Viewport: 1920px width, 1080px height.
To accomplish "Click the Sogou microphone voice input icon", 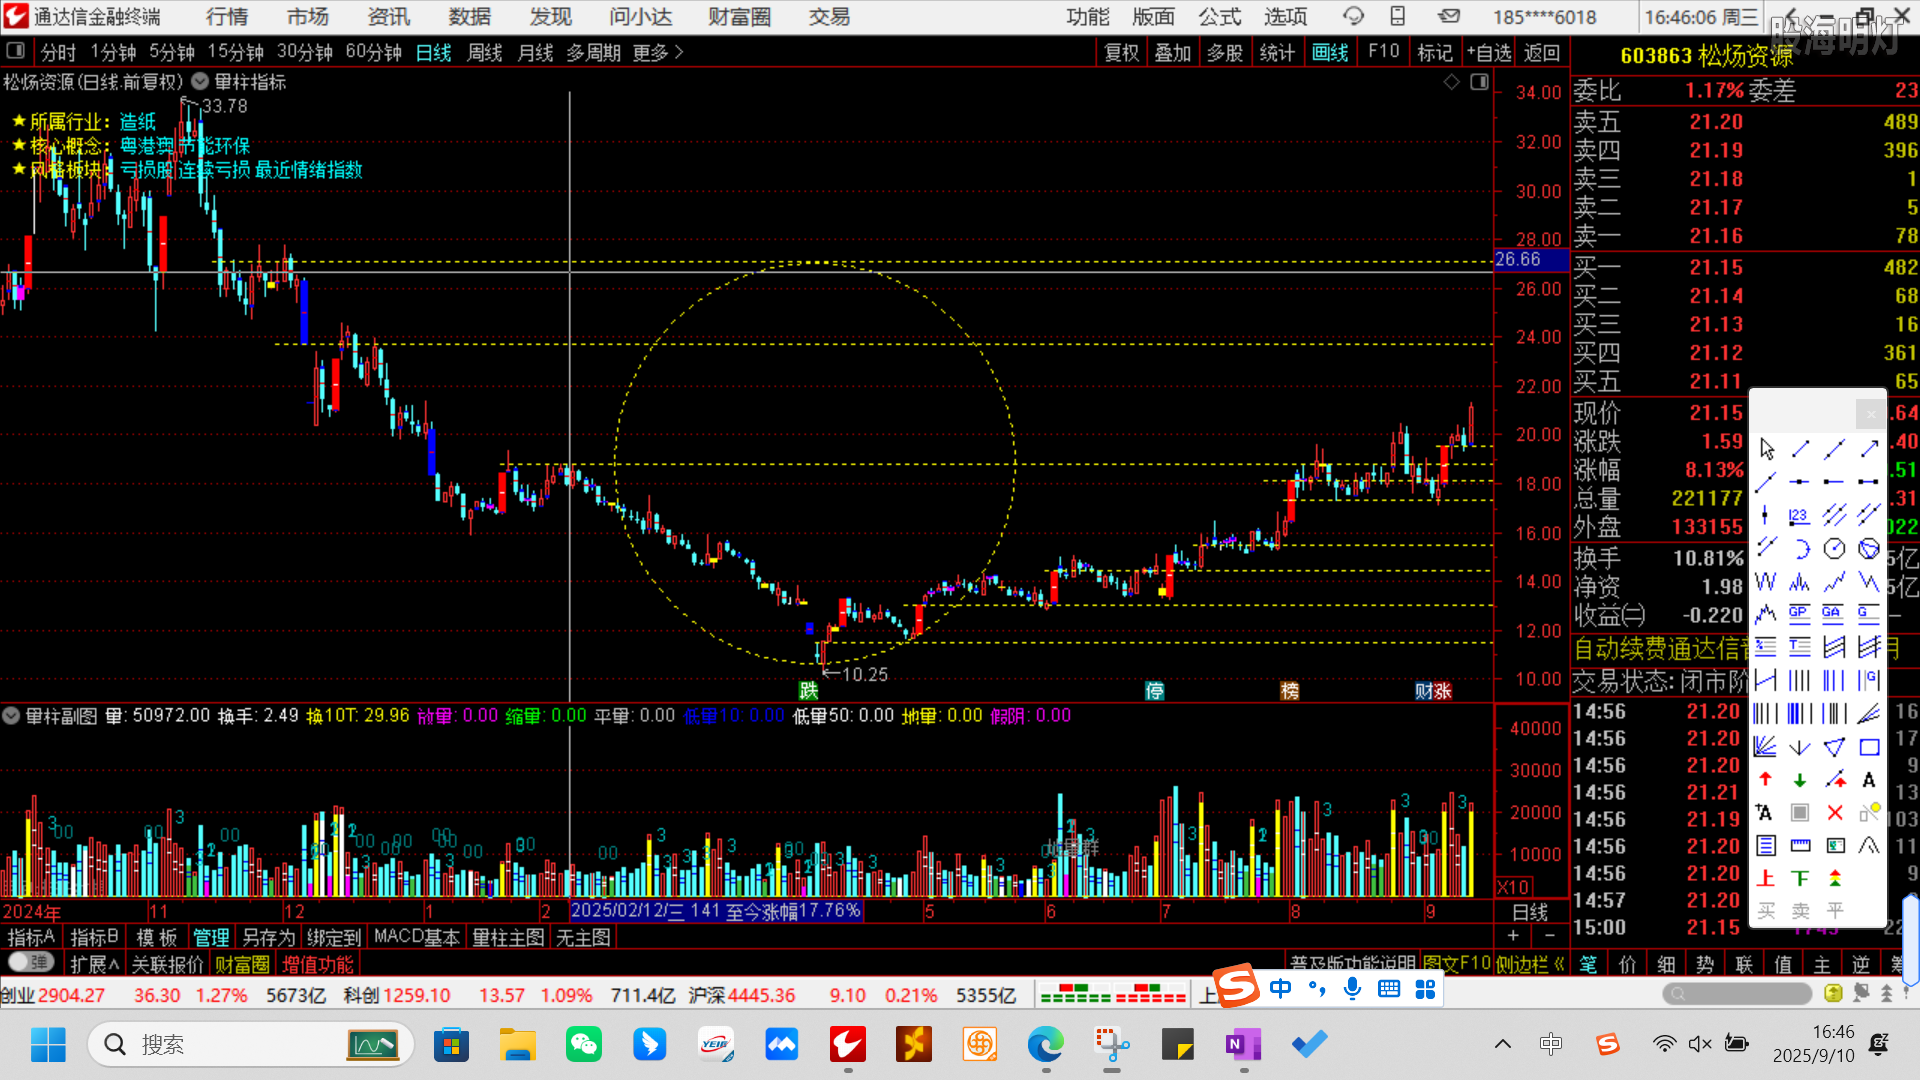I will point(1353,989).
